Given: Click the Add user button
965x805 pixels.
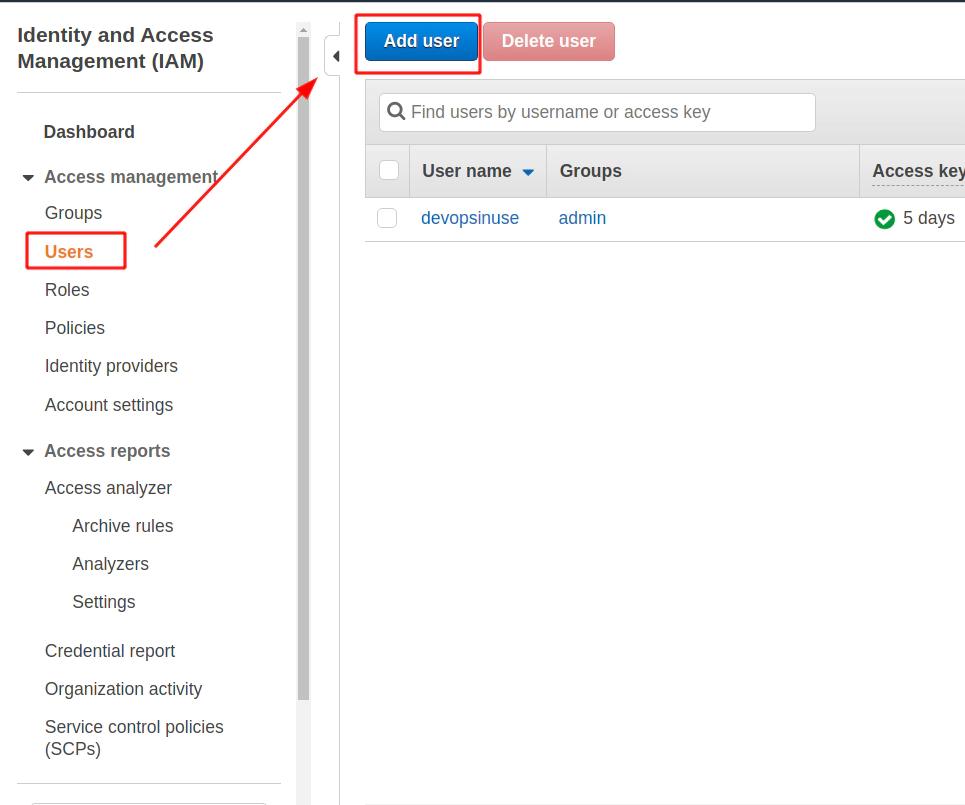Looking at the screenshot, I should tap(421, 41).
